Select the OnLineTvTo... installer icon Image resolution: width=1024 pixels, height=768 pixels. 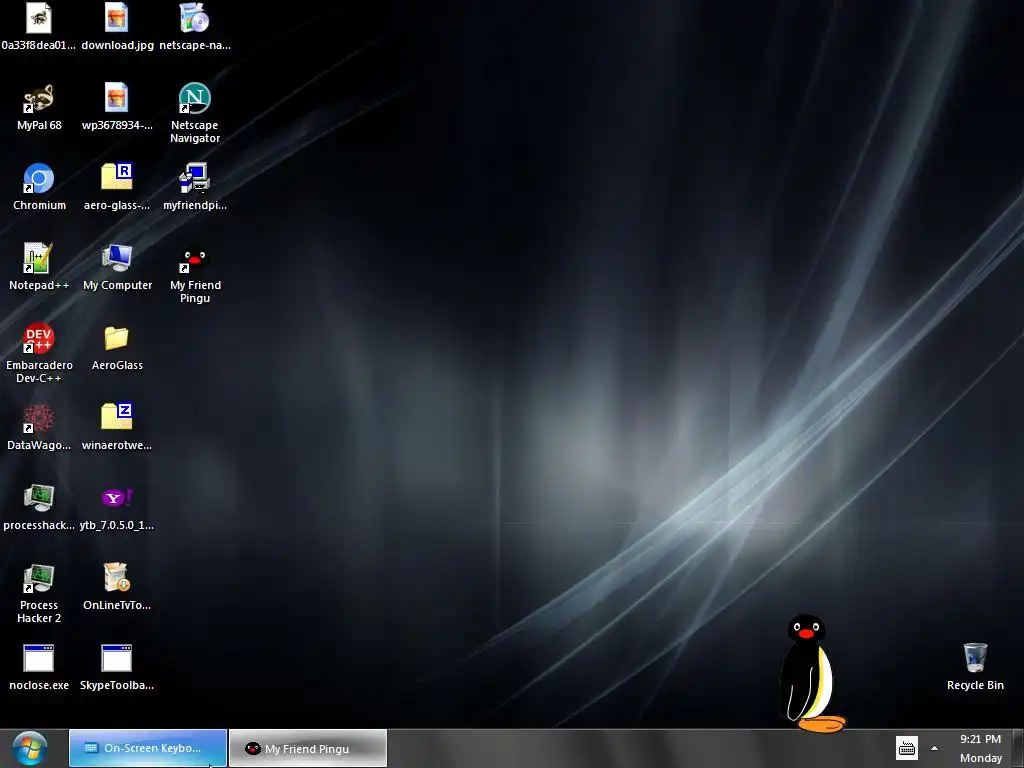click(x=117, y=578)
